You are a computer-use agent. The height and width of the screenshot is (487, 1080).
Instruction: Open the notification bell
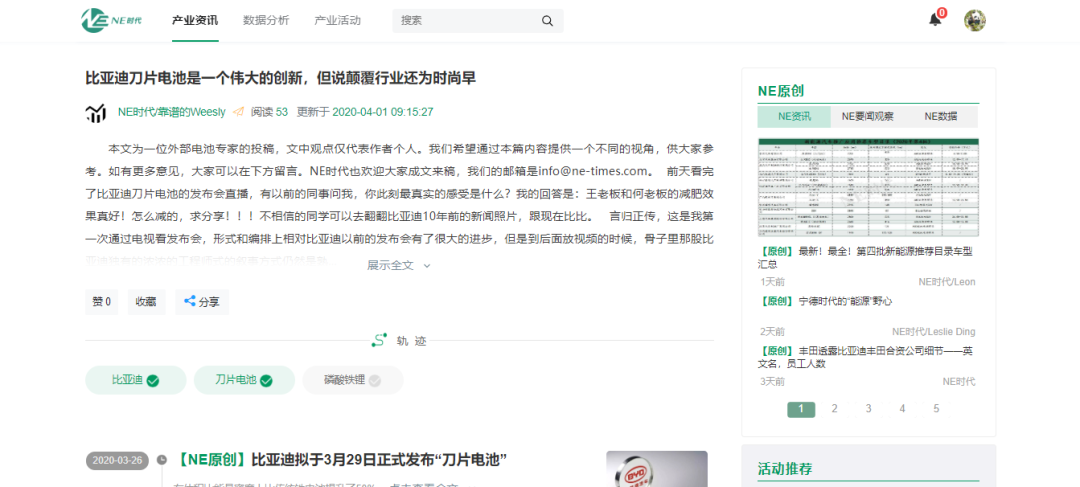[x=935, y=20]
